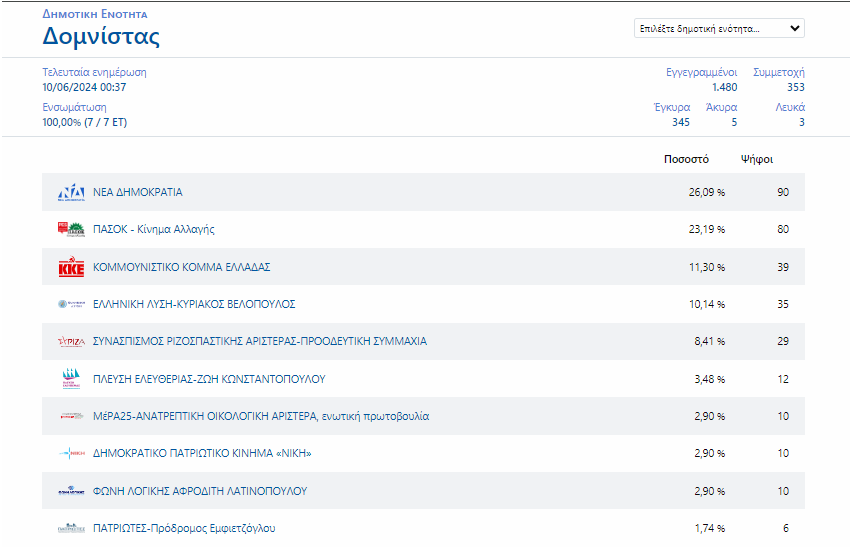Click the 11,30 % percentage value

pyautogui.click(x=707, y=267)
